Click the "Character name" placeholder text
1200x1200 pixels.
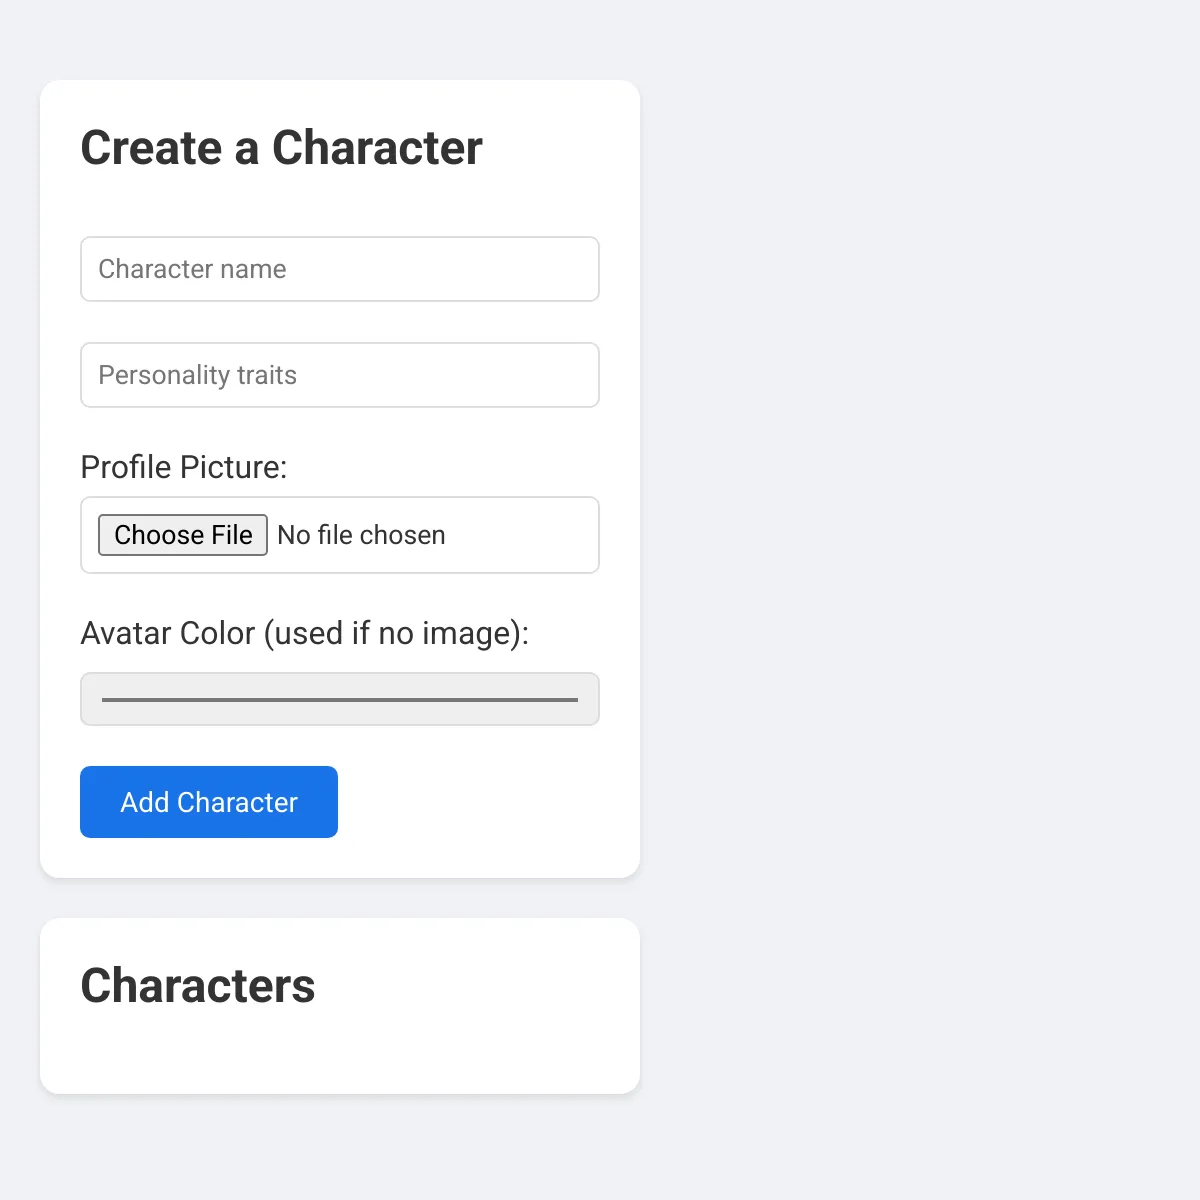(192, 269)
